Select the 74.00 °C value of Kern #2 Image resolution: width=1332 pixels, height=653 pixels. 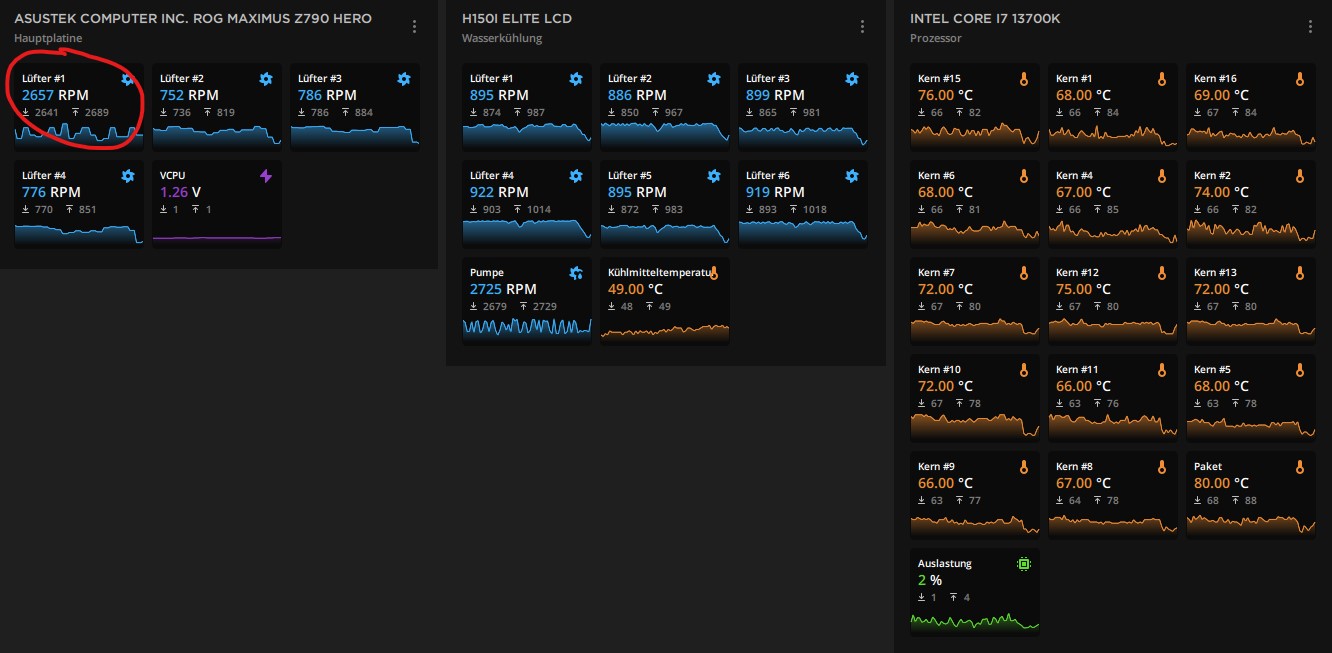[x=1221, y=192]
